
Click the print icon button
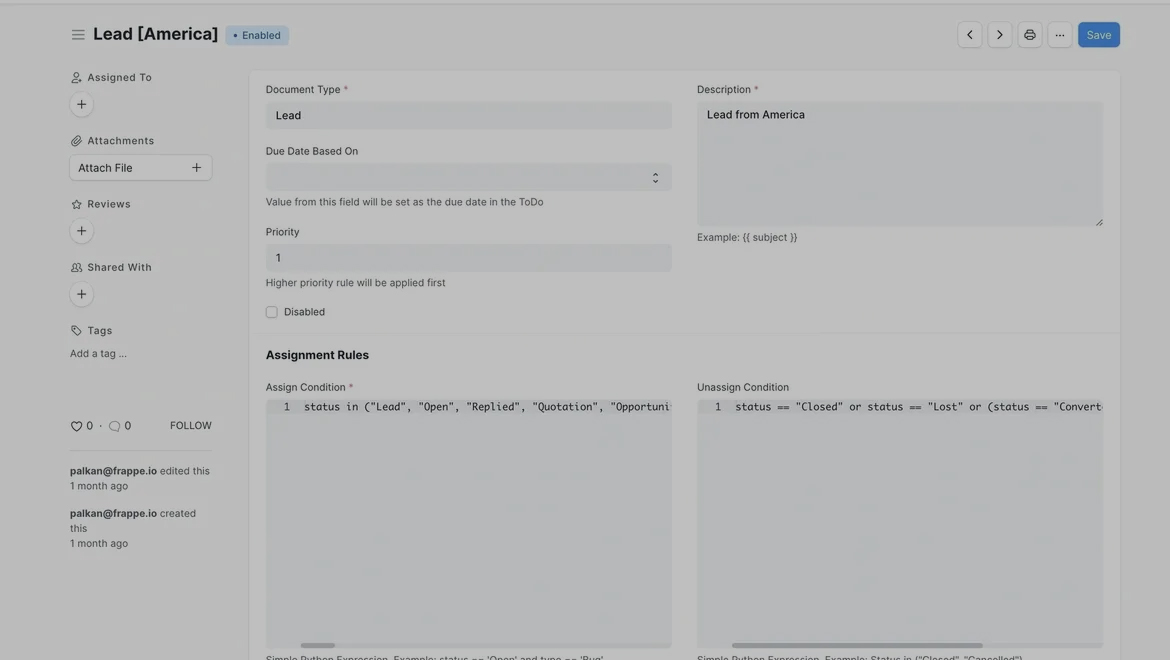tap(1030, 35)
